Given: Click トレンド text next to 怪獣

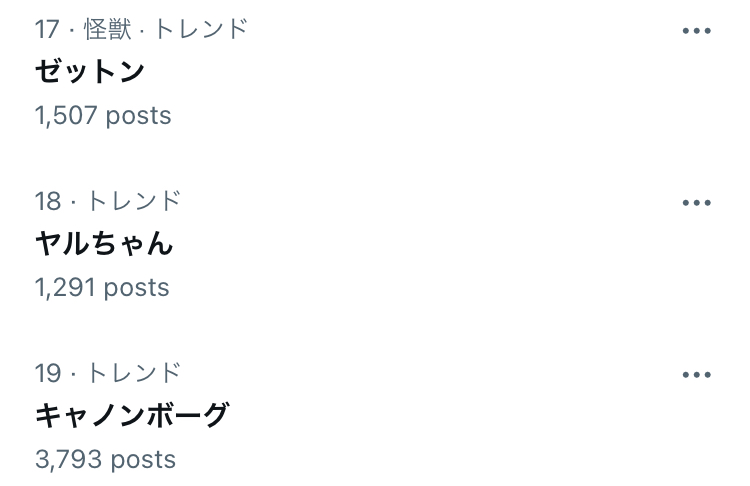Looking at the screenshot, I should (x=200, y=29).
